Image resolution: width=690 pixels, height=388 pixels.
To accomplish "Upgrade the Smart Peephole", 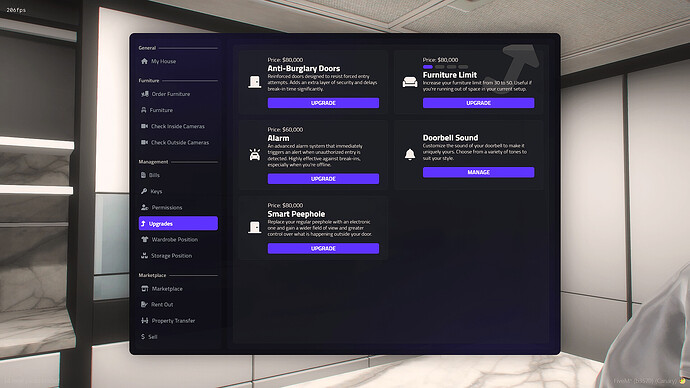I will pyautogui.click(x=323, y=249).
